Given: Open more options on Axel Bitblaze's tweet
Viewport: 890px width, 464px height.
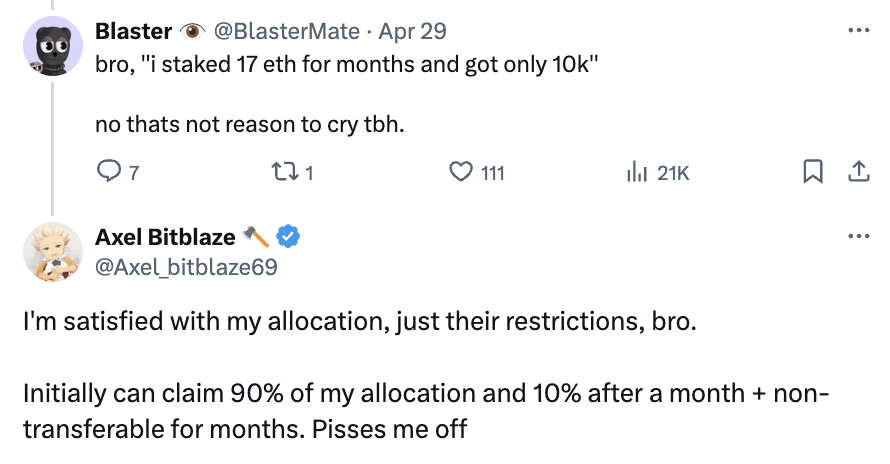Looking at the screenshot, I should 857,236.
